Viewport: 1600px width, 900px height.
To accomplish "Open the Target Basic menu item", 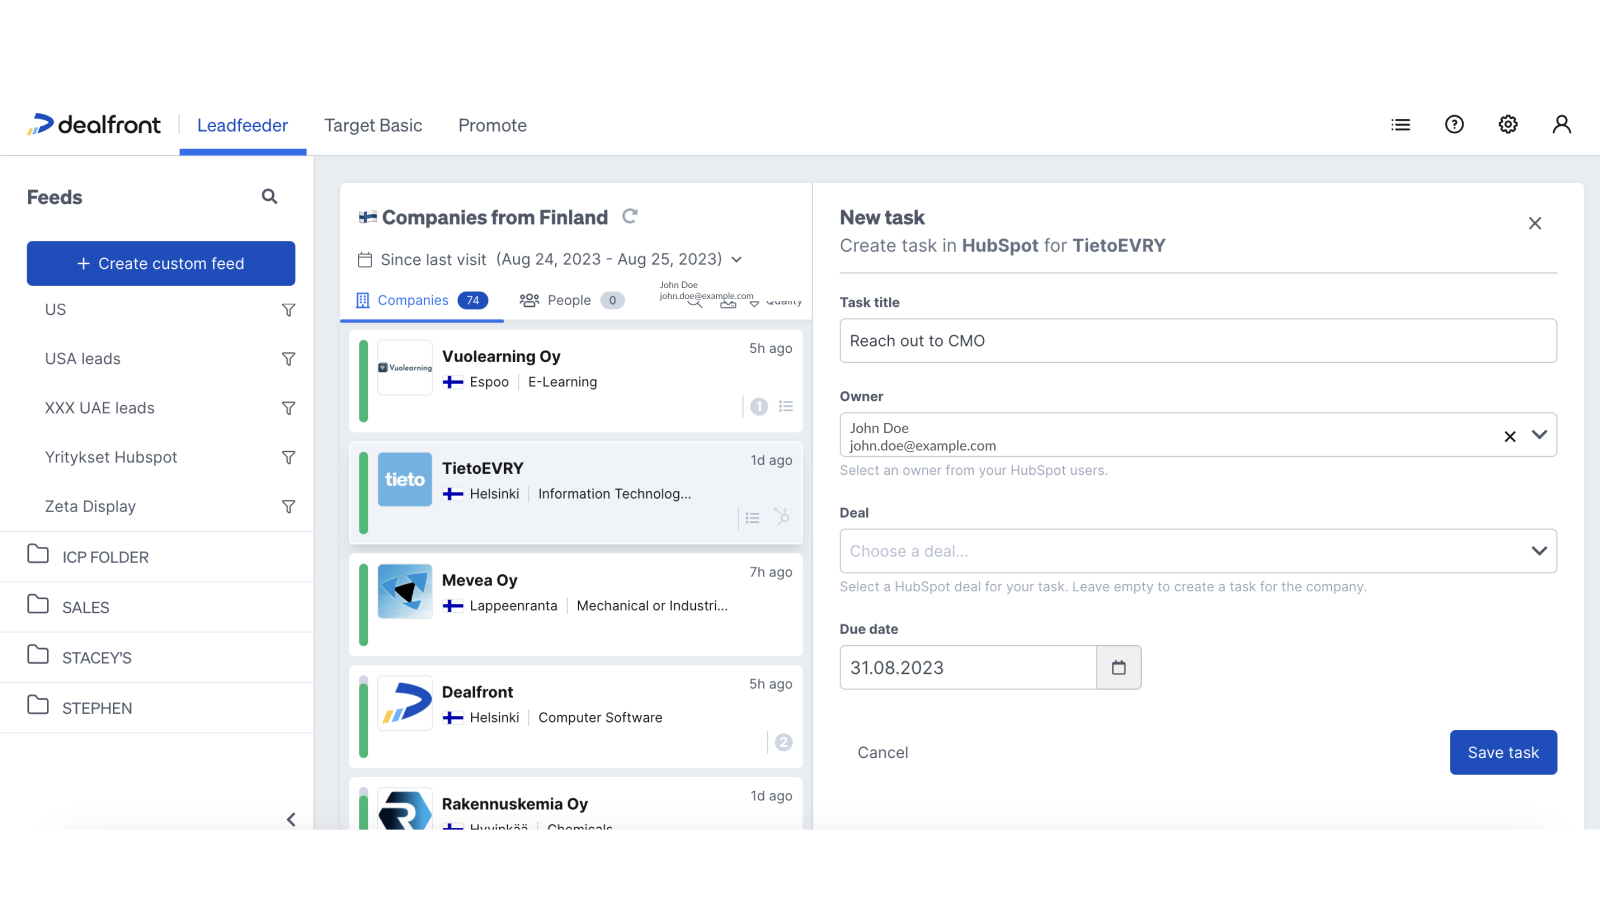I will click(373, 125).
